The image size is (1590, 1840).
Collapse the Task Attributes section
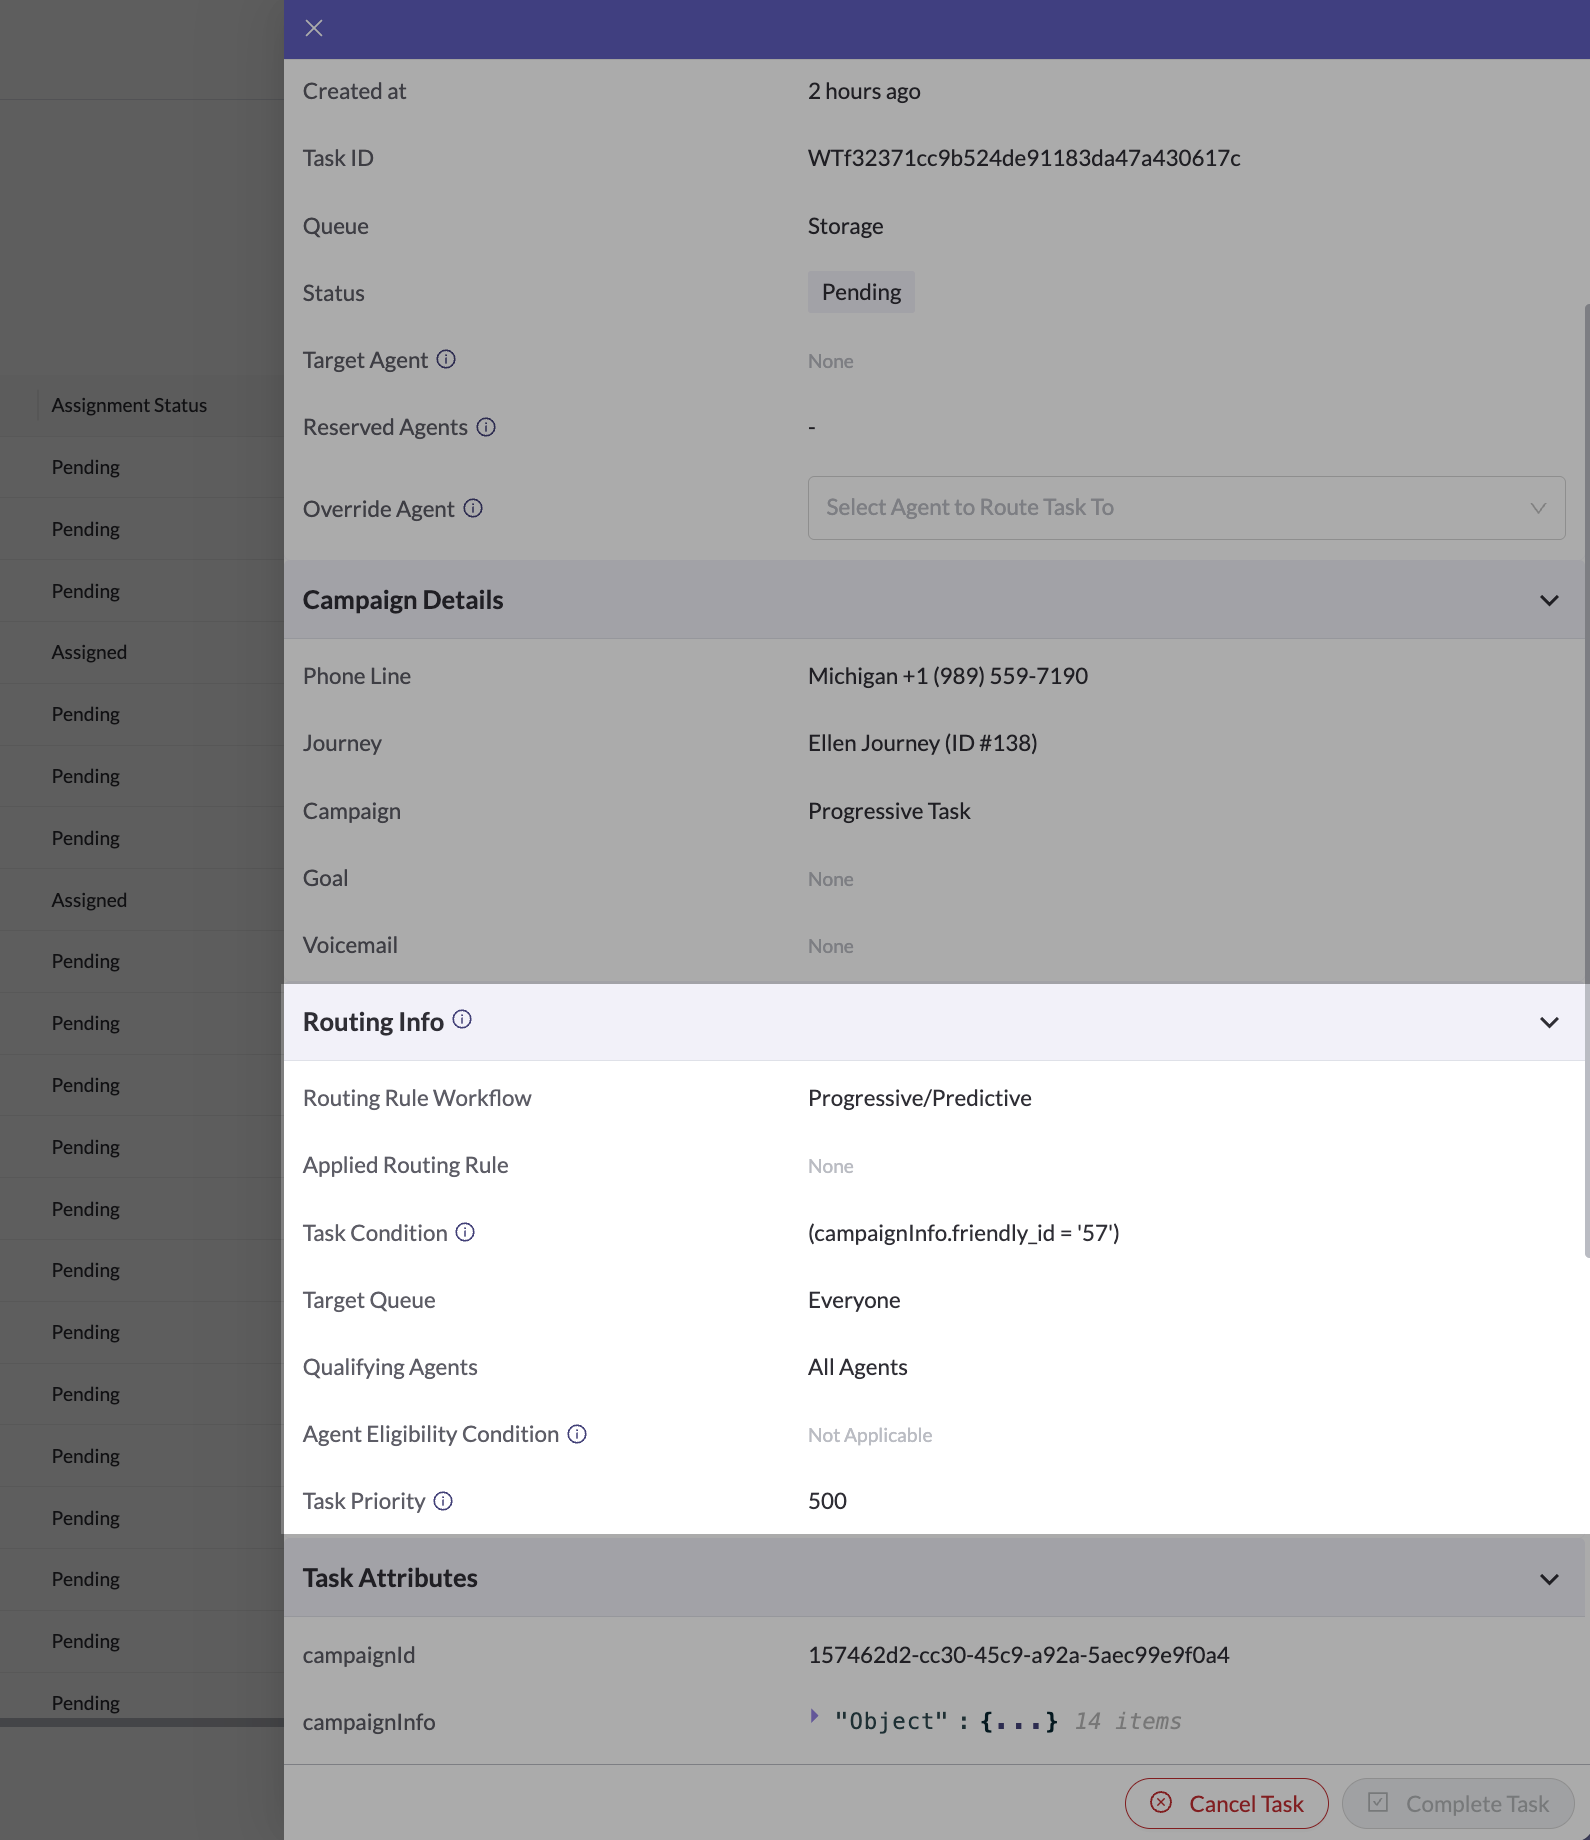tap(1549, 1579)
